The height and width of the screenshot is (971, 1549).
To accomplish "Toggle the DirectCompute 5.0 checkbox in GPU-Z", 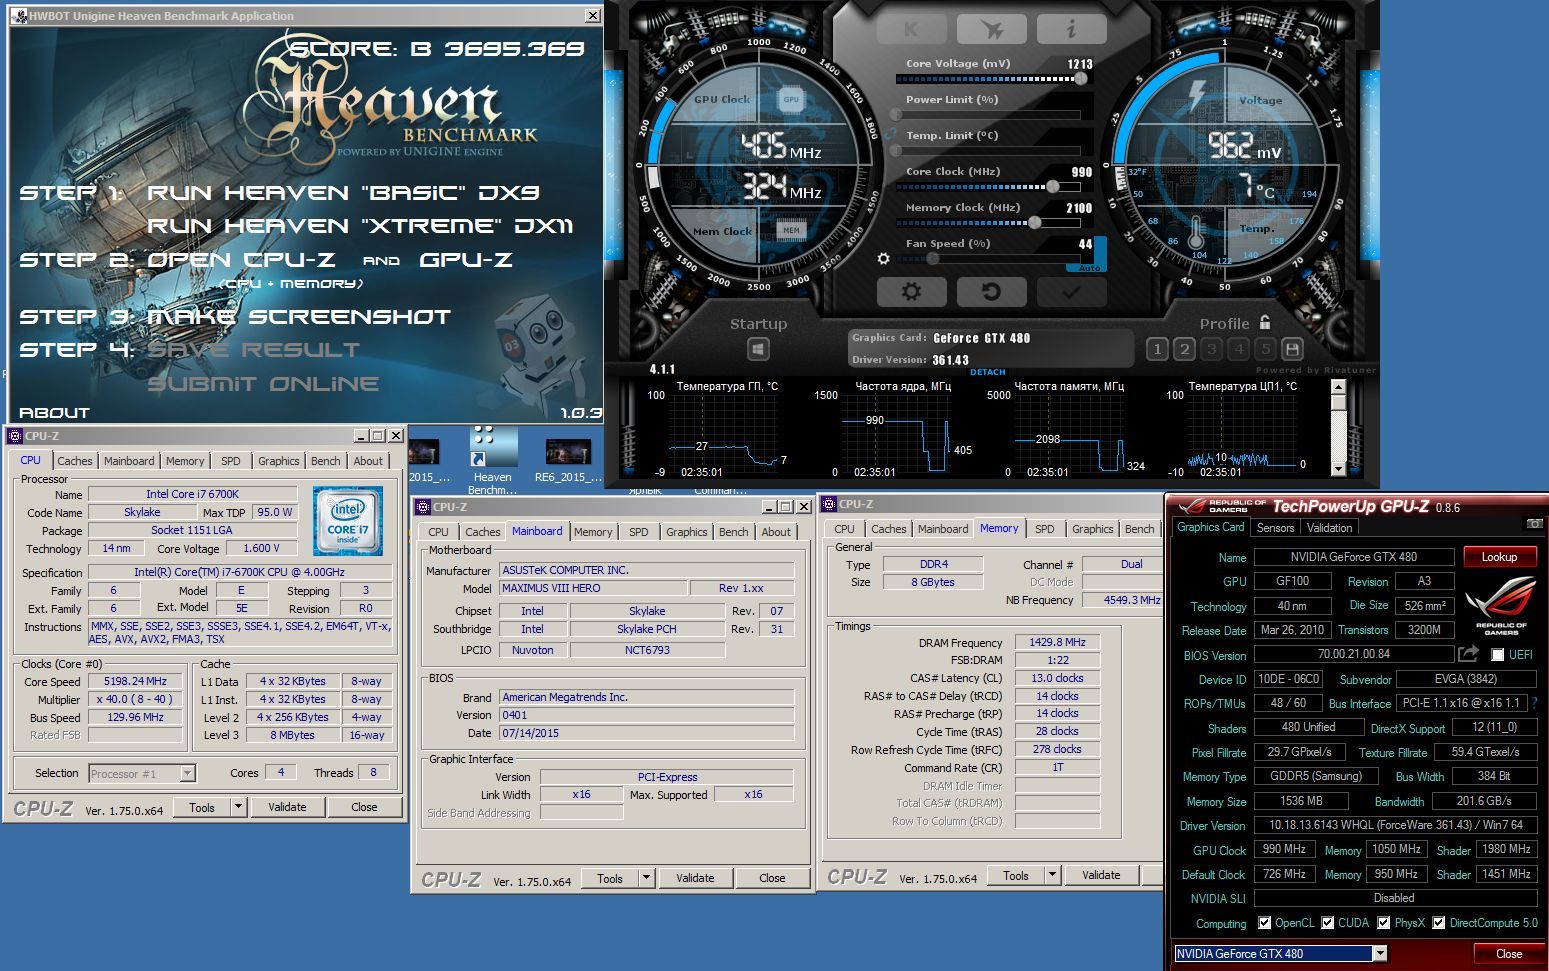I will click(x=1440, y=923).
